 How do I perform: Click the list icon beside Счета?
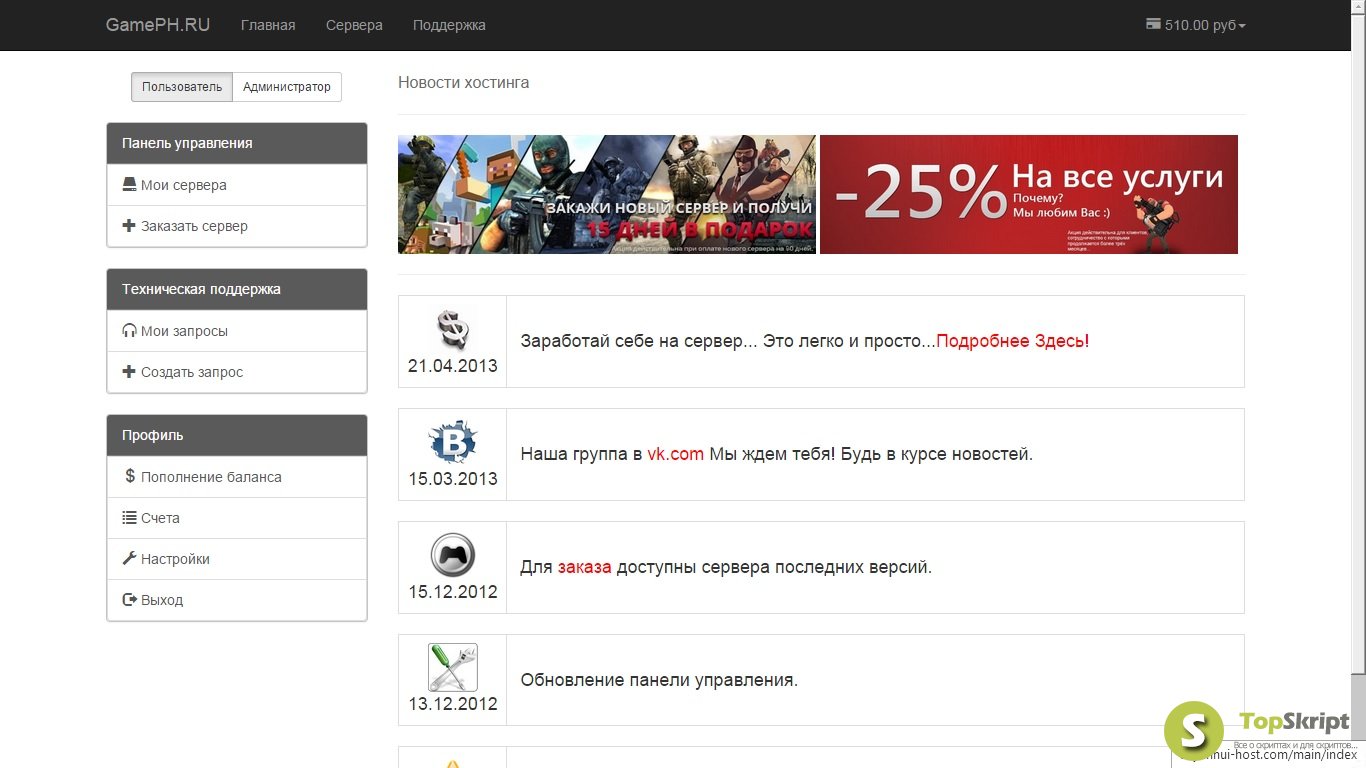coord(129,518)
